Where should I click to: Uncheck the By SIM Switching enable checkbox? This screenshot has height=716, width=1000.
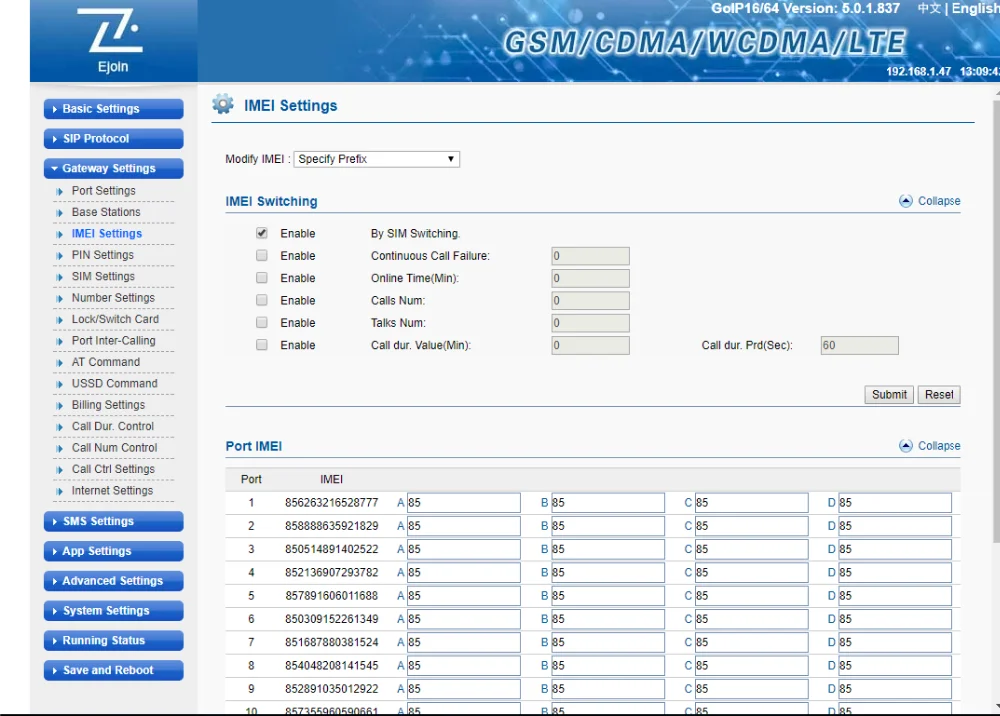click(262, 233)
